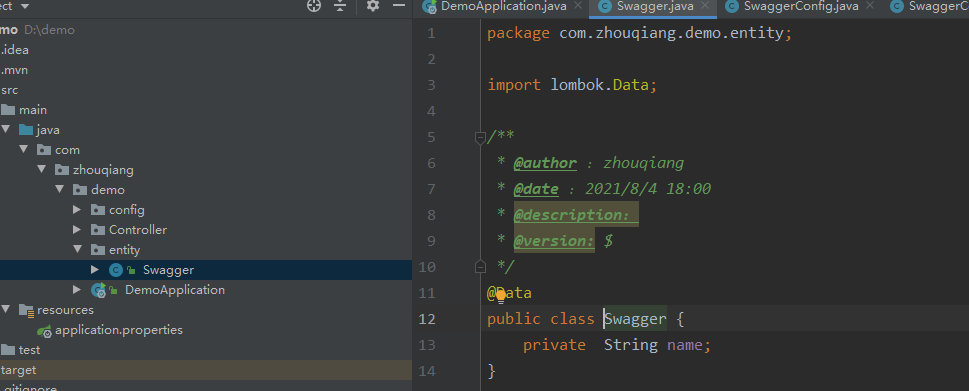
Task: Click the entity package icon
Action: pos(98,250)
